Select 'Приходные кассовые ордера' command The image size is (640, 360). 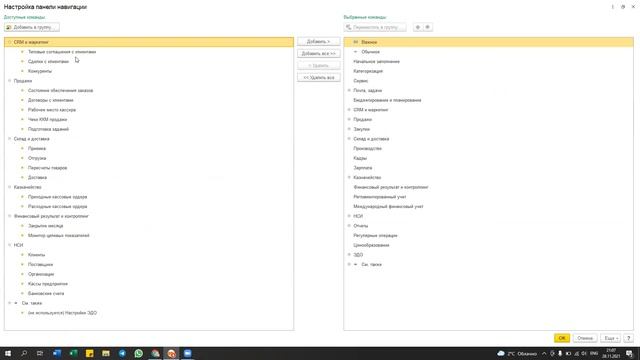tap(58, 197)
